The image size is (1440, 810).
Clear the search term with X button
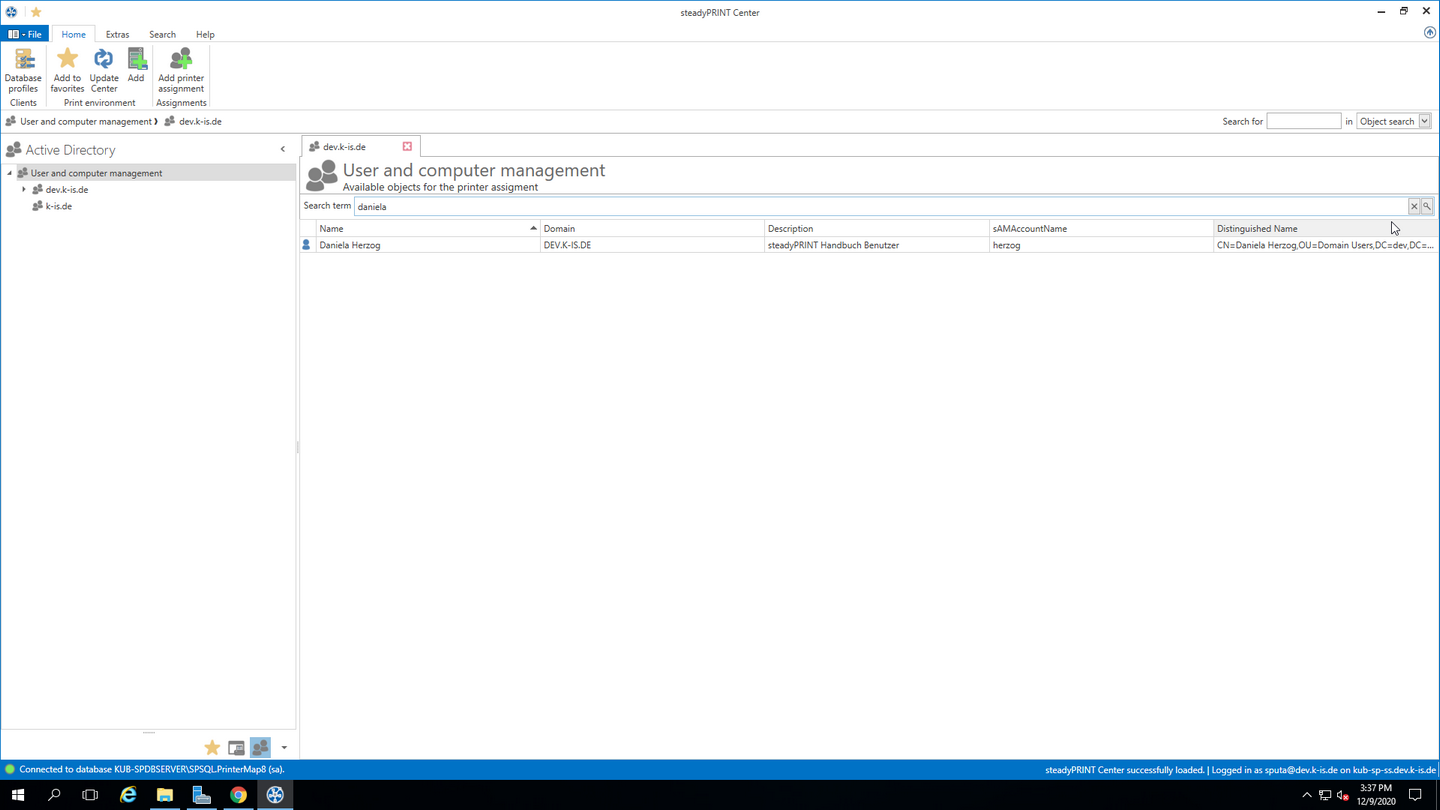coord(1414,206)
